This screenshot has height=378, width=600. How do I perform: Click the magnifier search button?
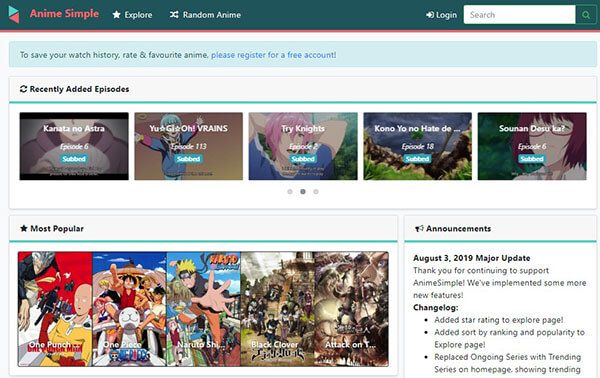[x=585, y=15]
